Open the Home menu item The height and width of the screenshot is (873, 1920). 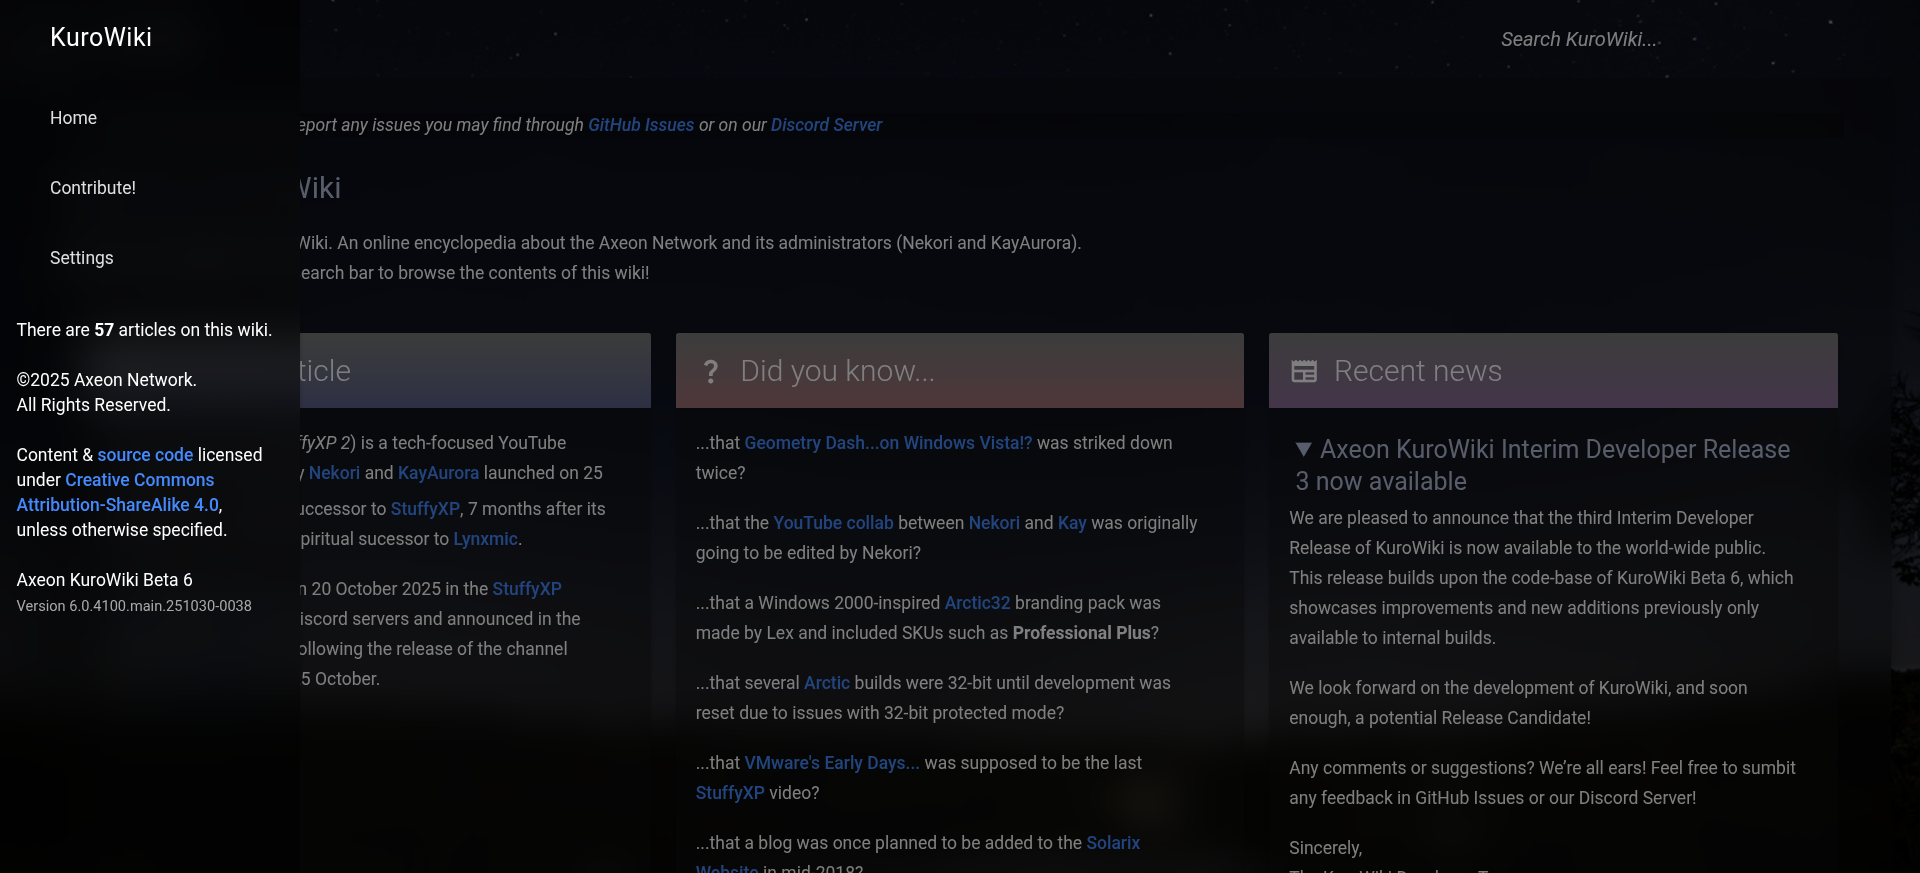coord(73,118)
